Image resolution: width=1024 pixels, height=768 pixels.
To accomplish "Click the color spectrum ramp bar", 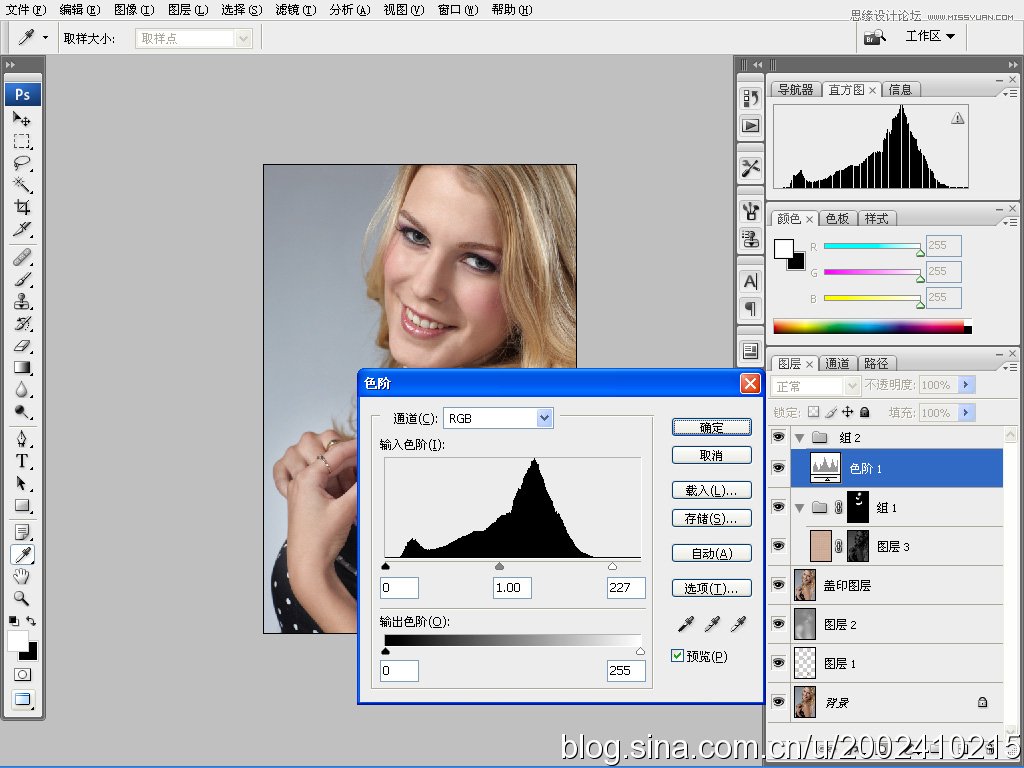I will [872, 327].
